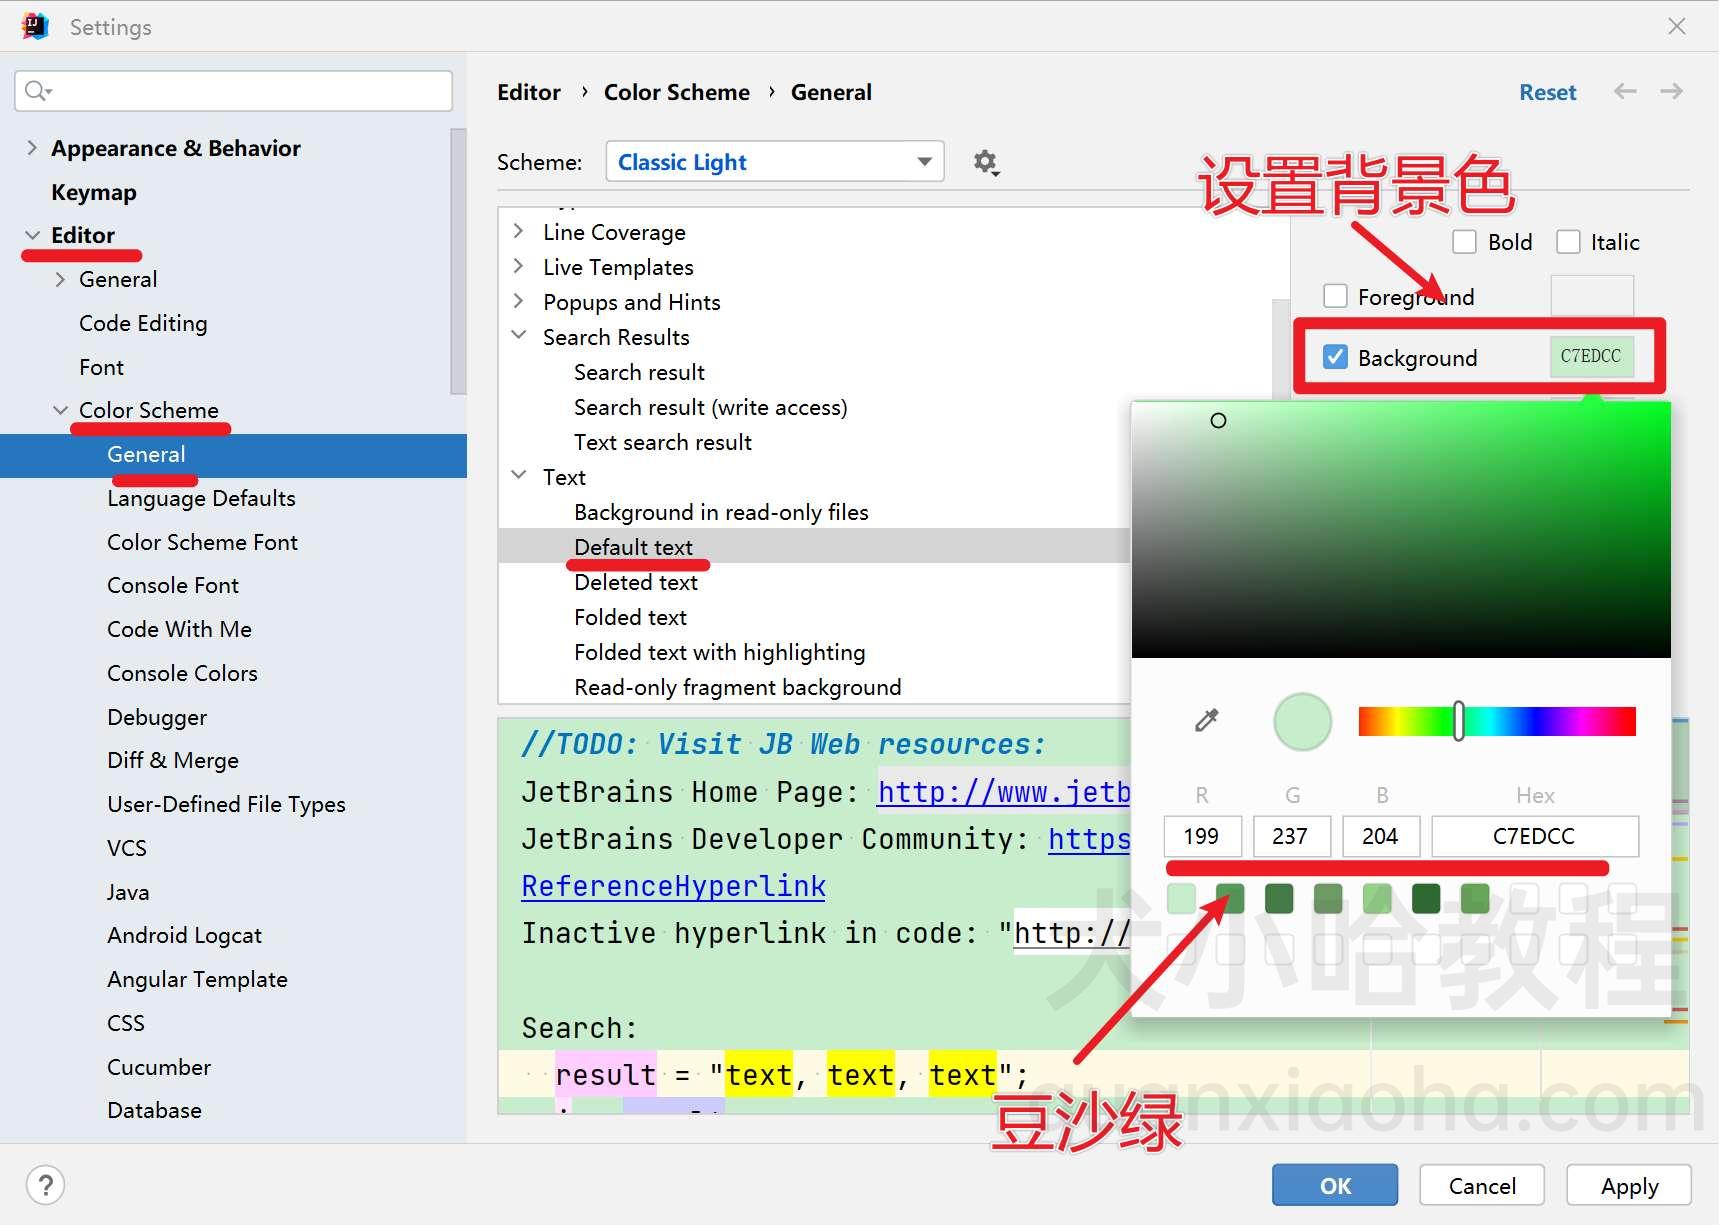Image resolution: width=1719 pixels, height=1225 pixels.
Task: Expand Appearance & Behavior section
Action: (x=32, y=148)
